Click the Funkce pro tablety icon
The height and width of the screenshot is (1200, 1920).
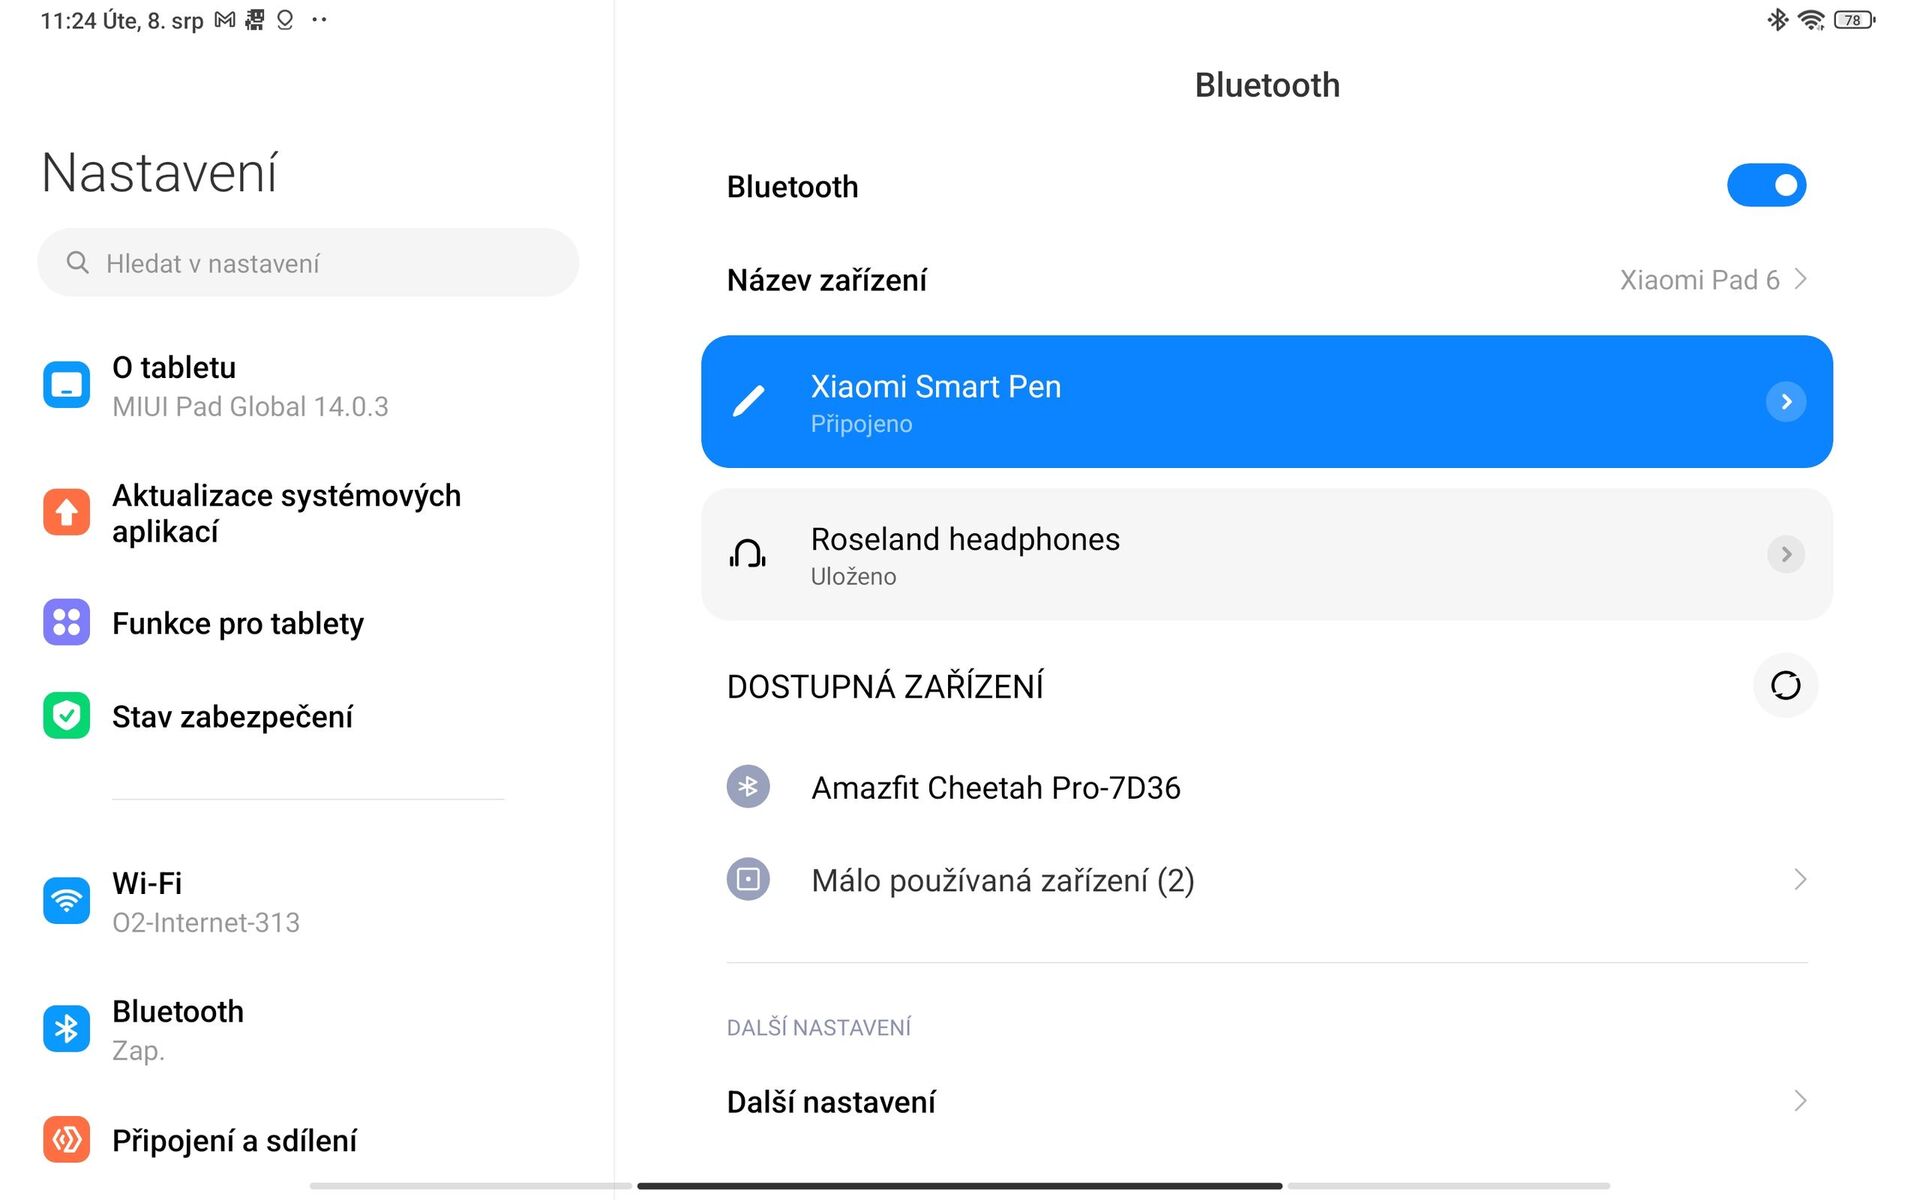pyautogui.click(x=65, y=622)
